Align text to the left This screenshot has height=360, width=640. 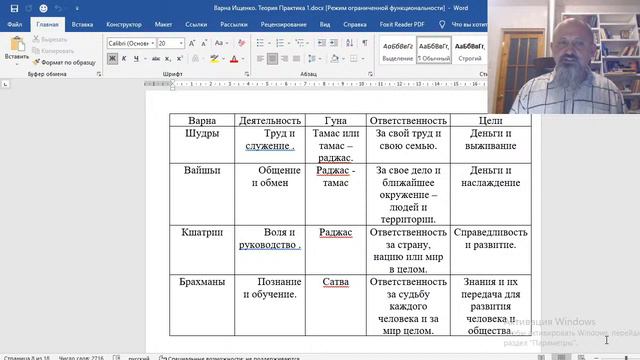click(260, 59)
